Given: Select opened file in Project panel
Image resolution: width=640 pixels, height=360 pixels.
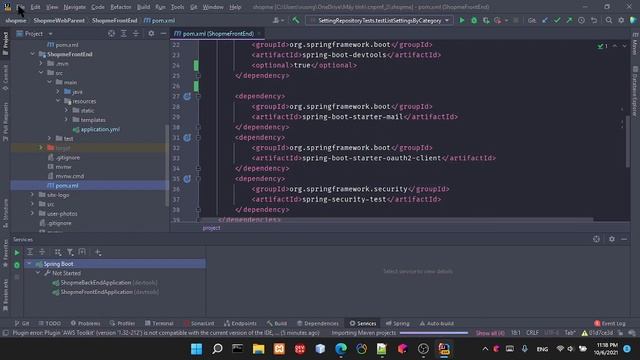Looking at the screenshot, I should (x=111, y=33).
